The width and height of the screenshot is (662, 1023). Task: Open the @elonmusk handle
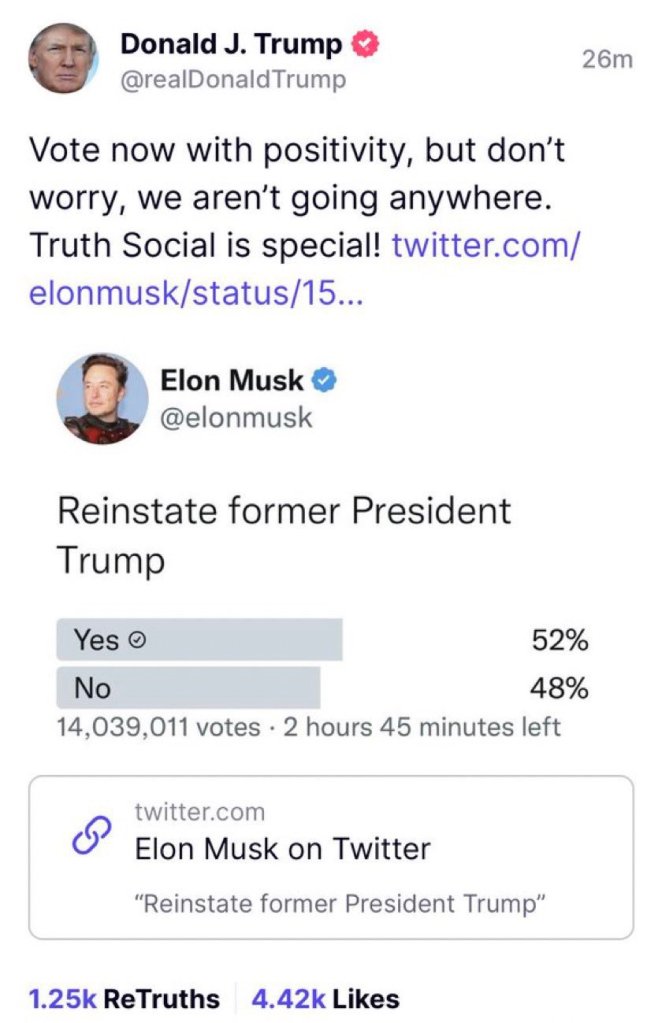click(236, 416)
